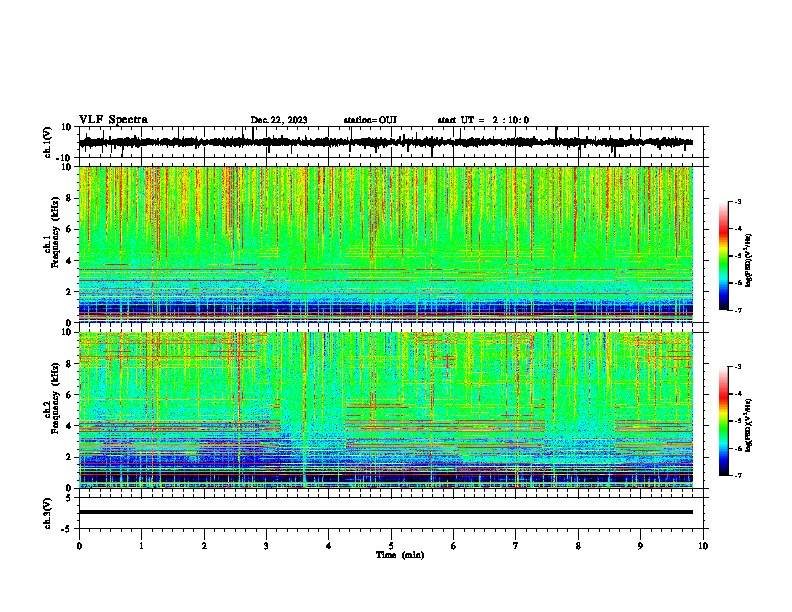Click the date text "Dec. 22, 2023"
The height and width of the screenshot is (612, 792).
[279, 120]
